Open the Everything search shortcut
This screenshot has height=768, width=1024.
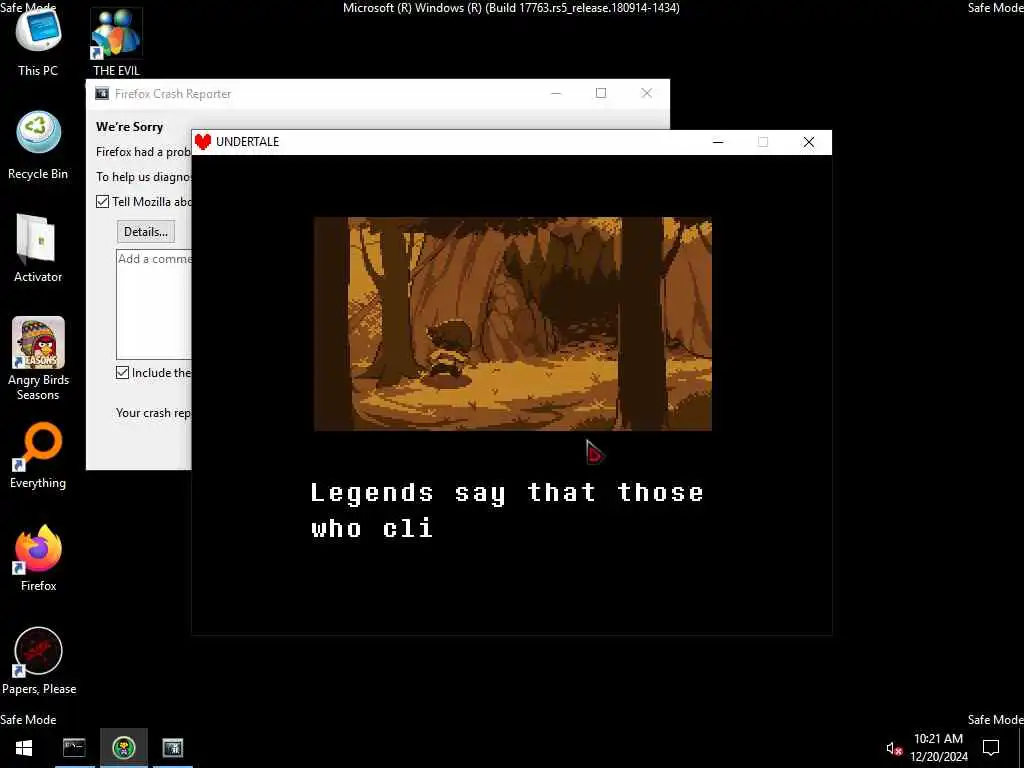tap(38, 456)
